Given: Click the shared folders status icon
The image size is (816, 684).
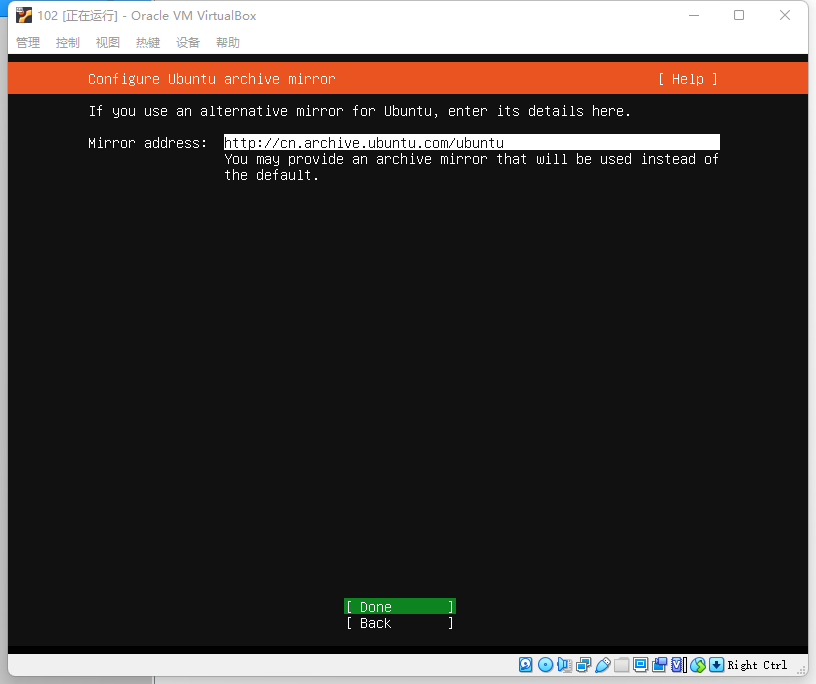Looking at the screenshot, I should click(x=621, y=665).
